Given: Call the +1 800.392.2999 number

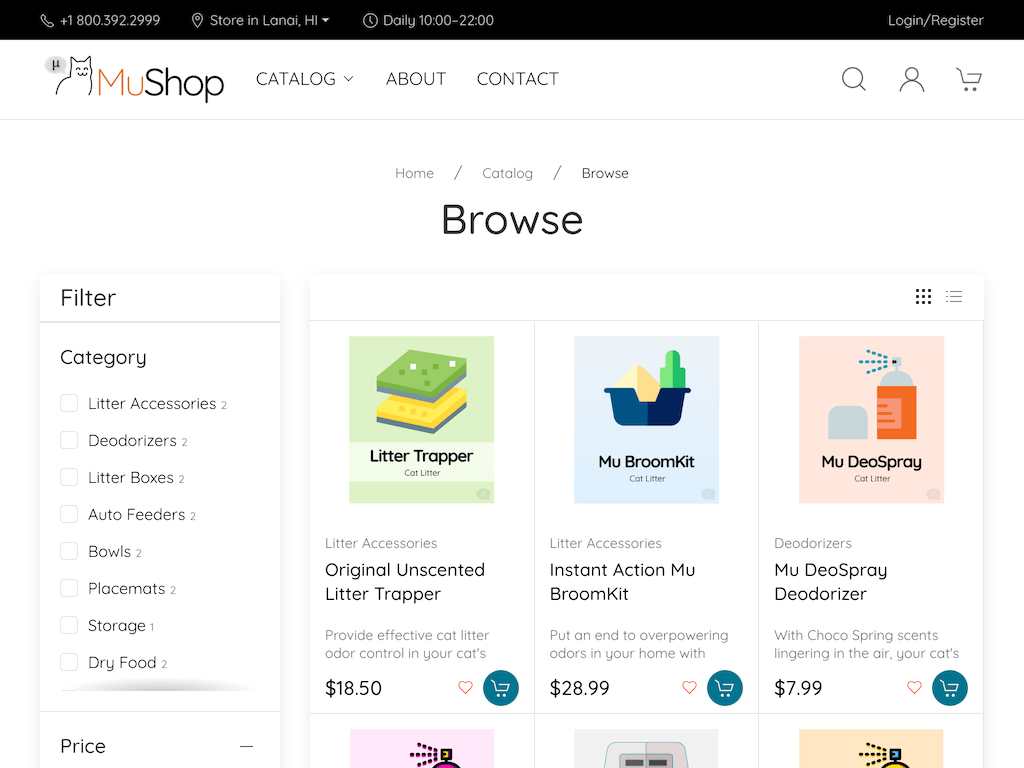Looking at the screenshot, I should pos(110,20).
